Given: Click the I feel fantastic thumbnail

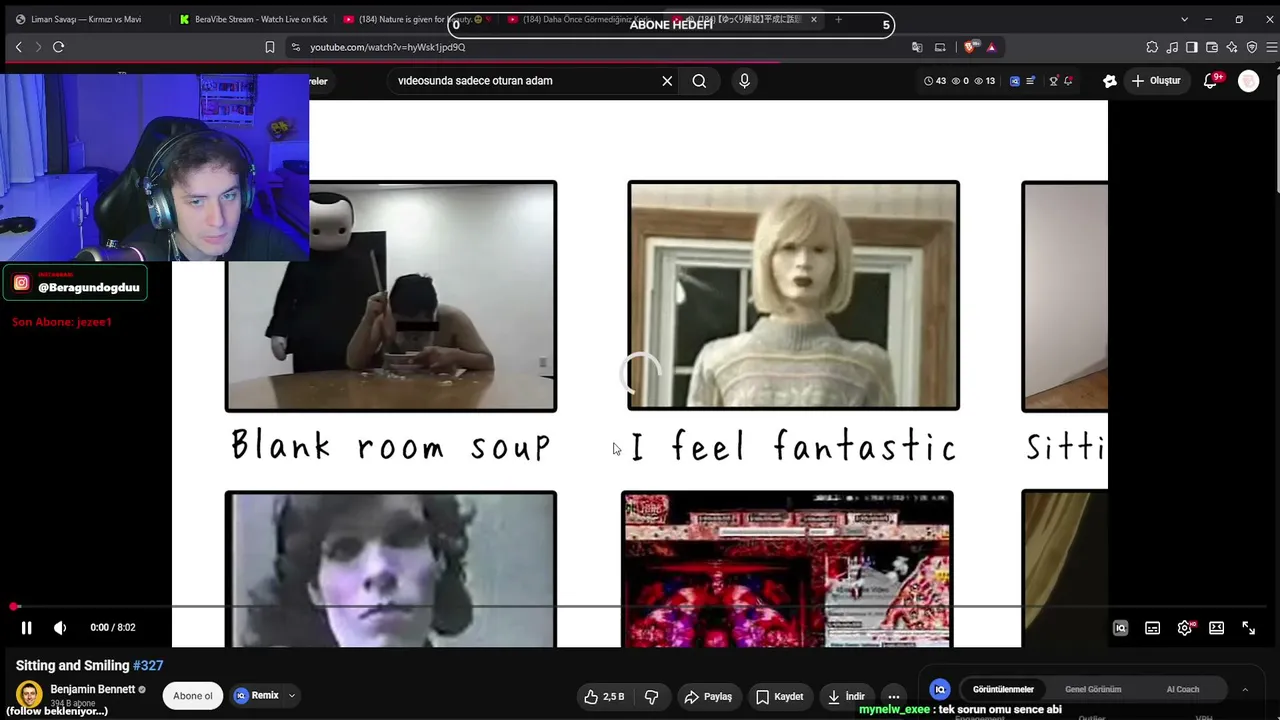Looking at the screenshot, I should pos(793,296).
